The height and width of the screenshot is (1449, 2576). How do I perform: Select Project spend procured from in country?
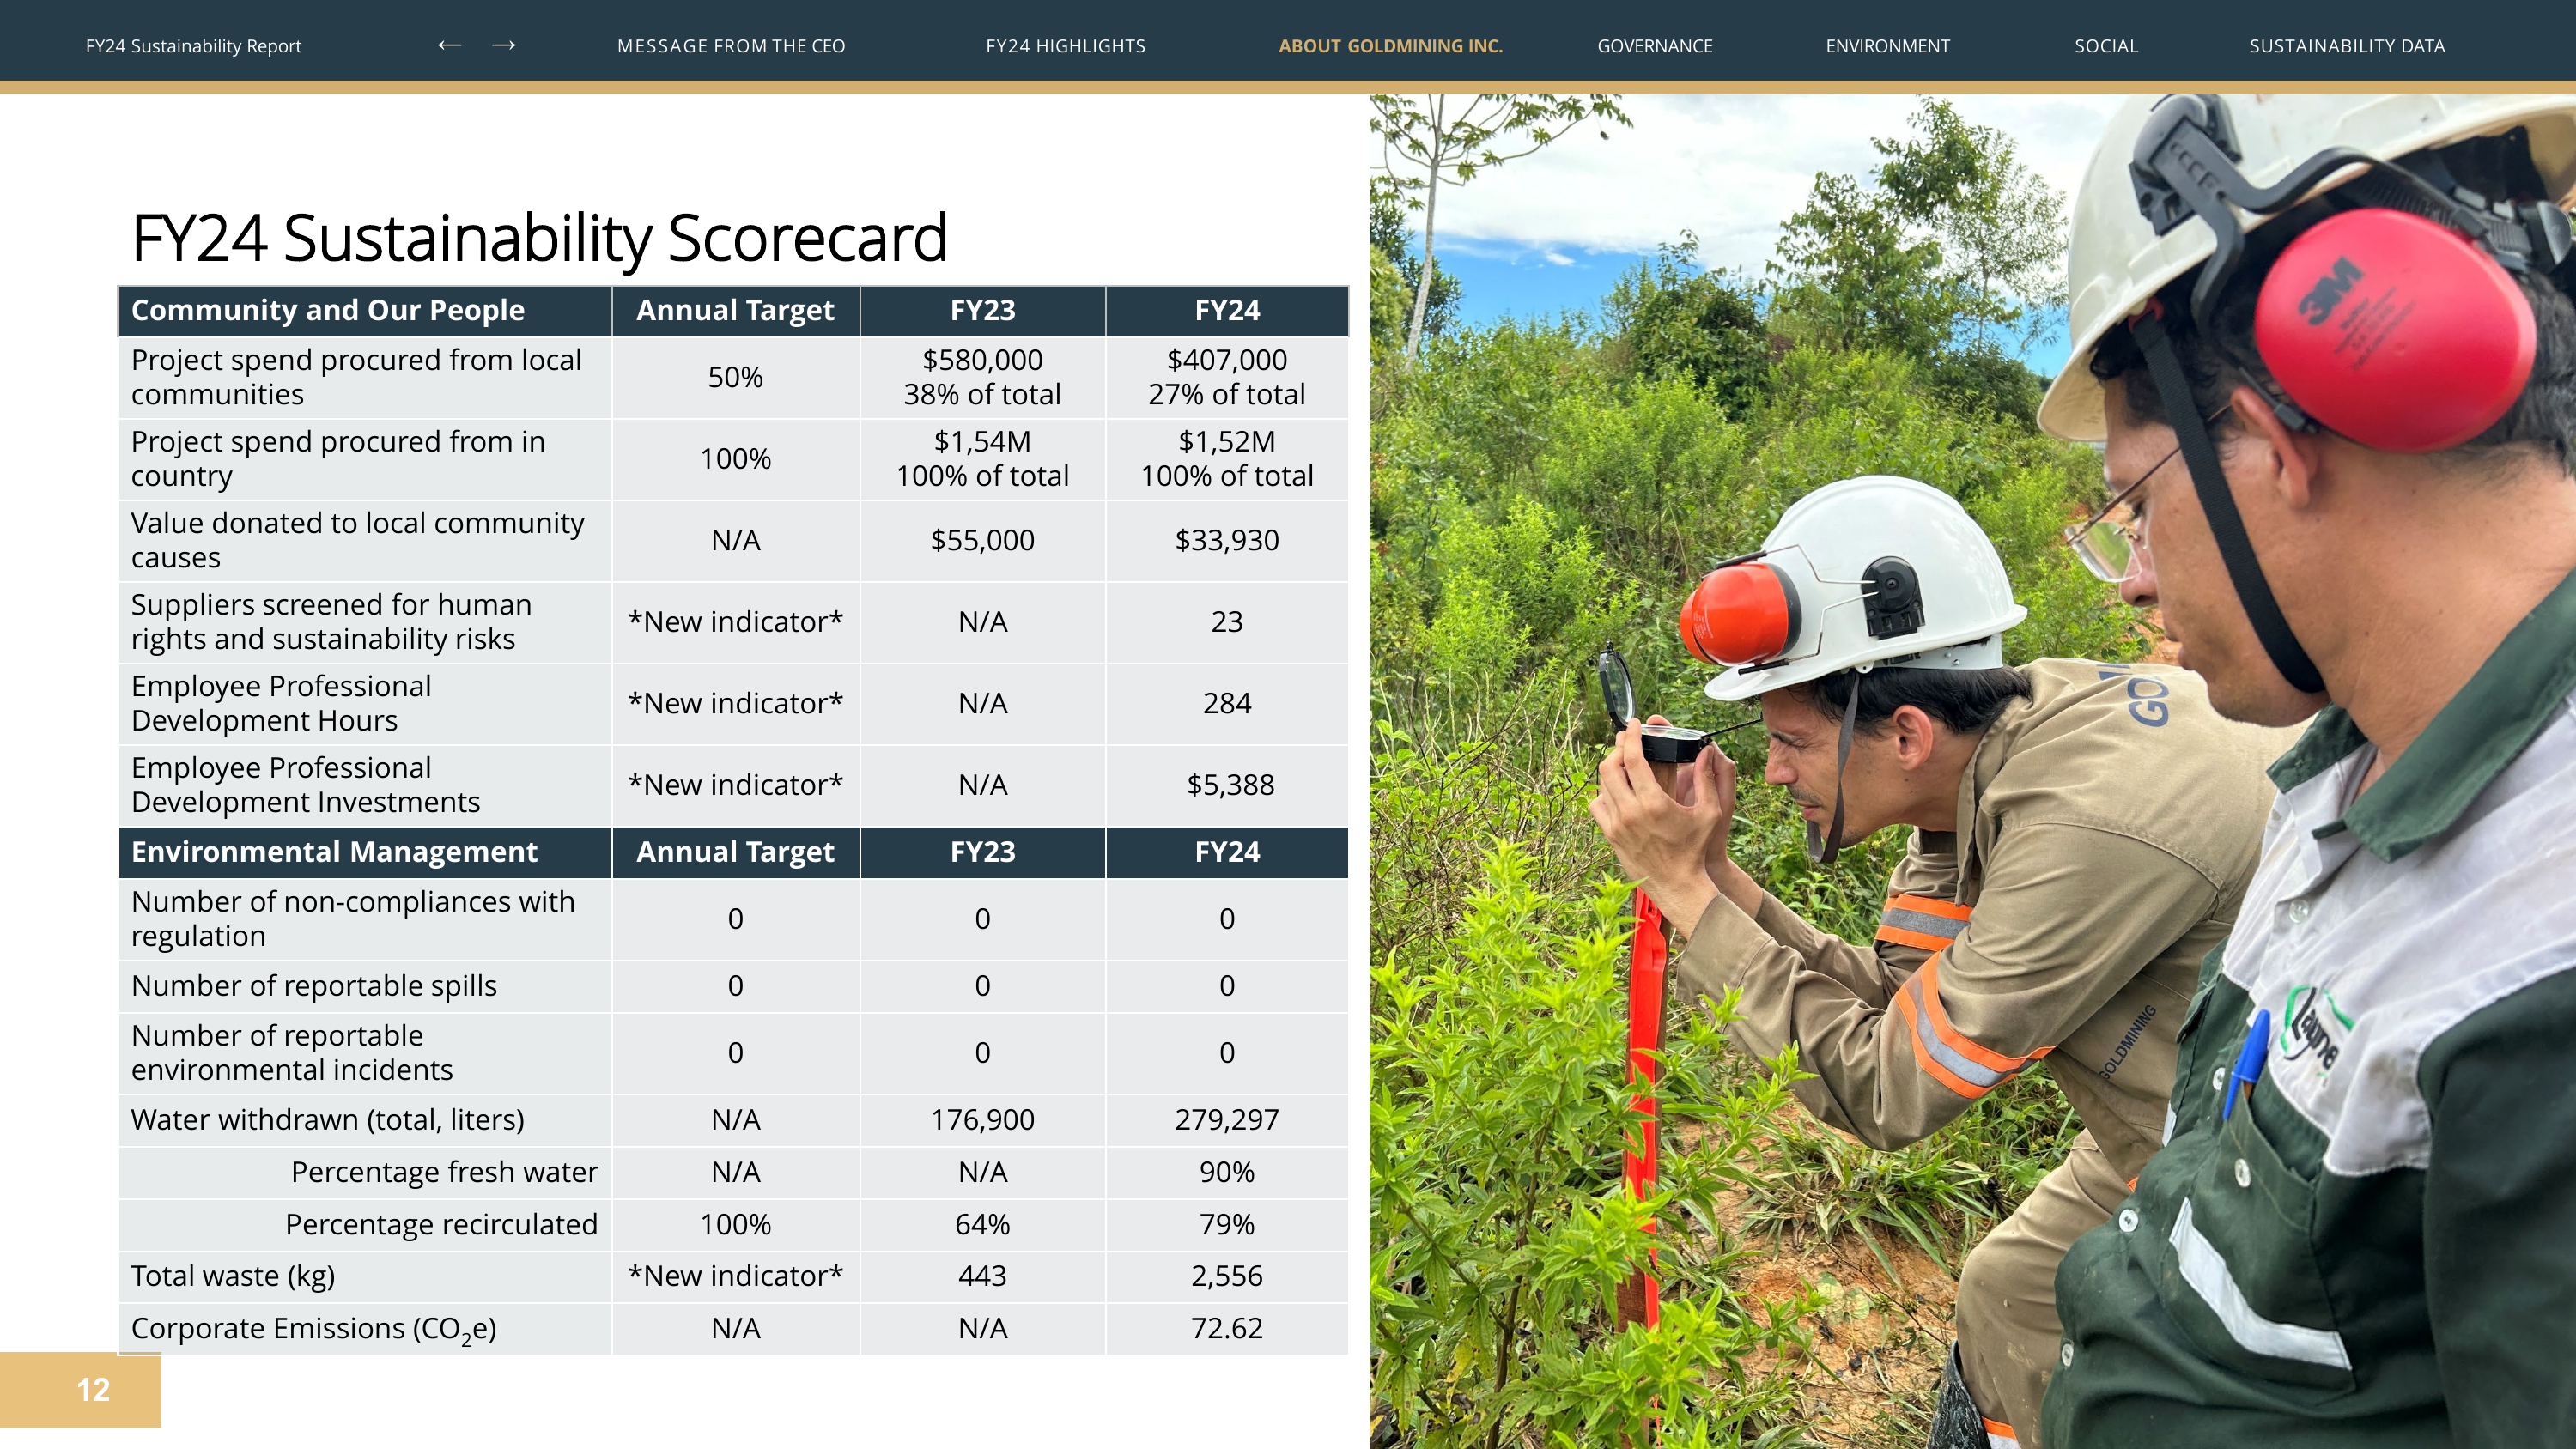click(338, 459)
